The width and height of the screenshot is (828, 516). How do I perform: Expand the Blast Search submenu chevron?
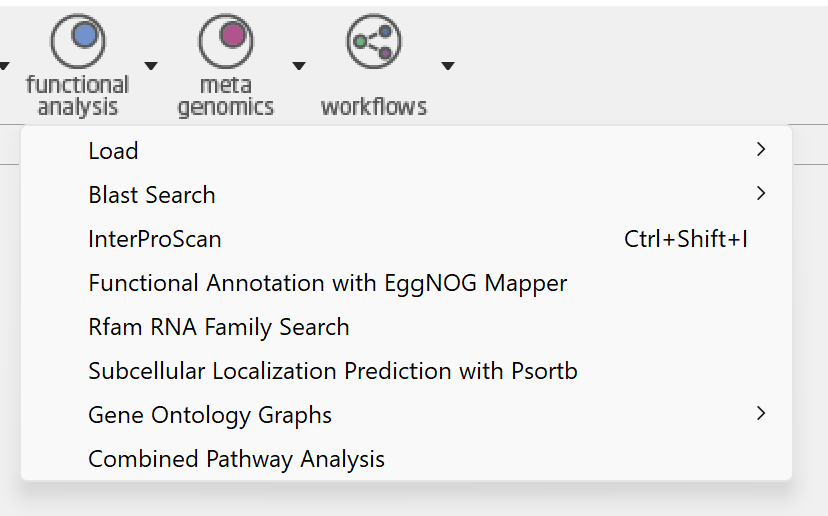point(761,194)
